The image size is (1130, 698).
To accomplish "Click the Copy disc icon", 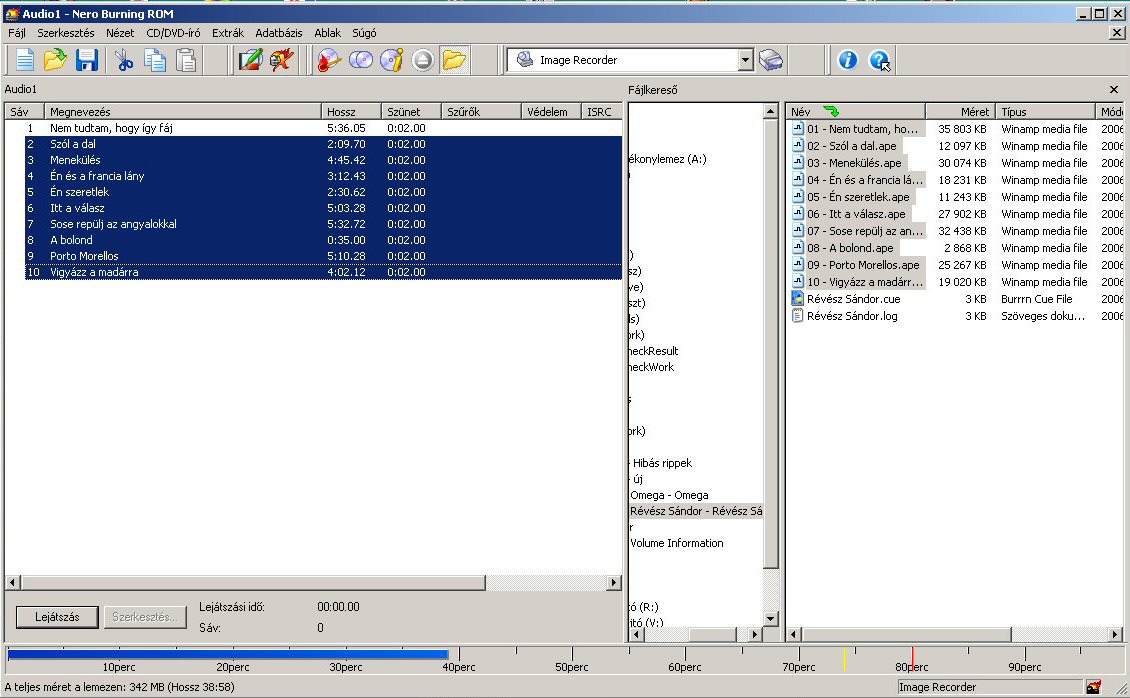I will [x=360, y=61].
